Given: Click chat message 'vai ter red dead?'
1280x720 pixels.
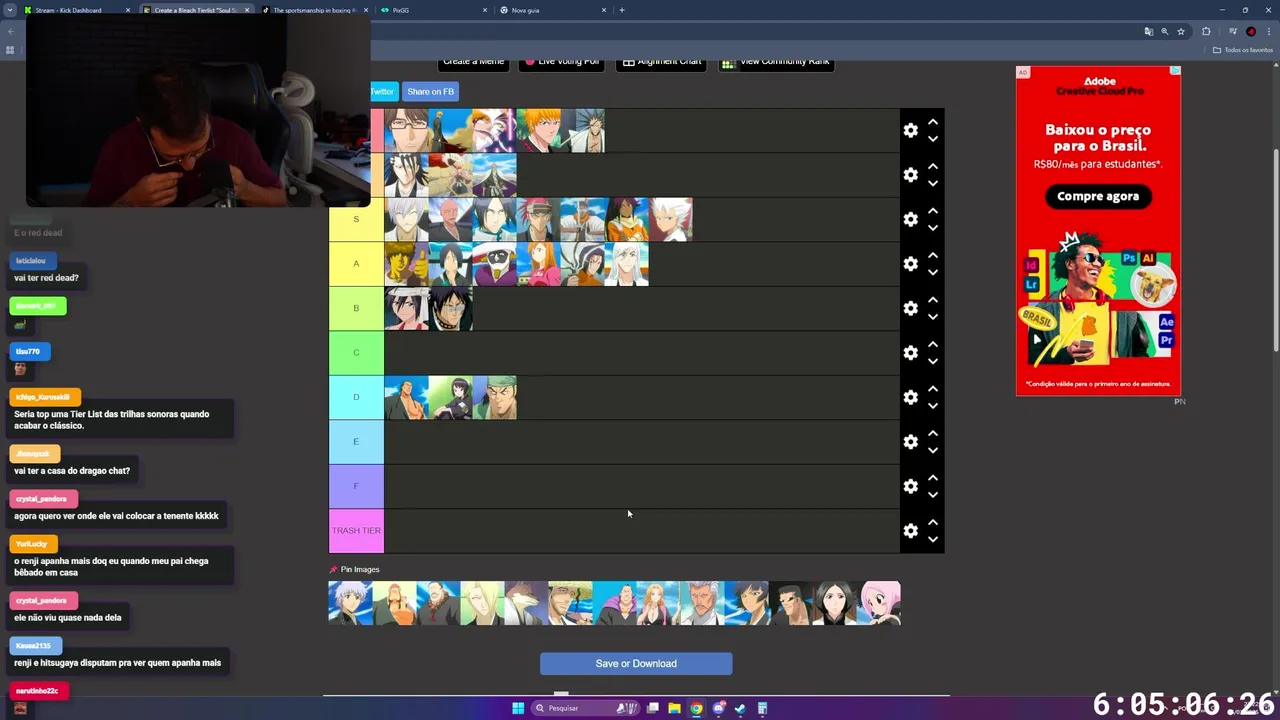Looking at the screenshot, I should click(x=46, y=278).
